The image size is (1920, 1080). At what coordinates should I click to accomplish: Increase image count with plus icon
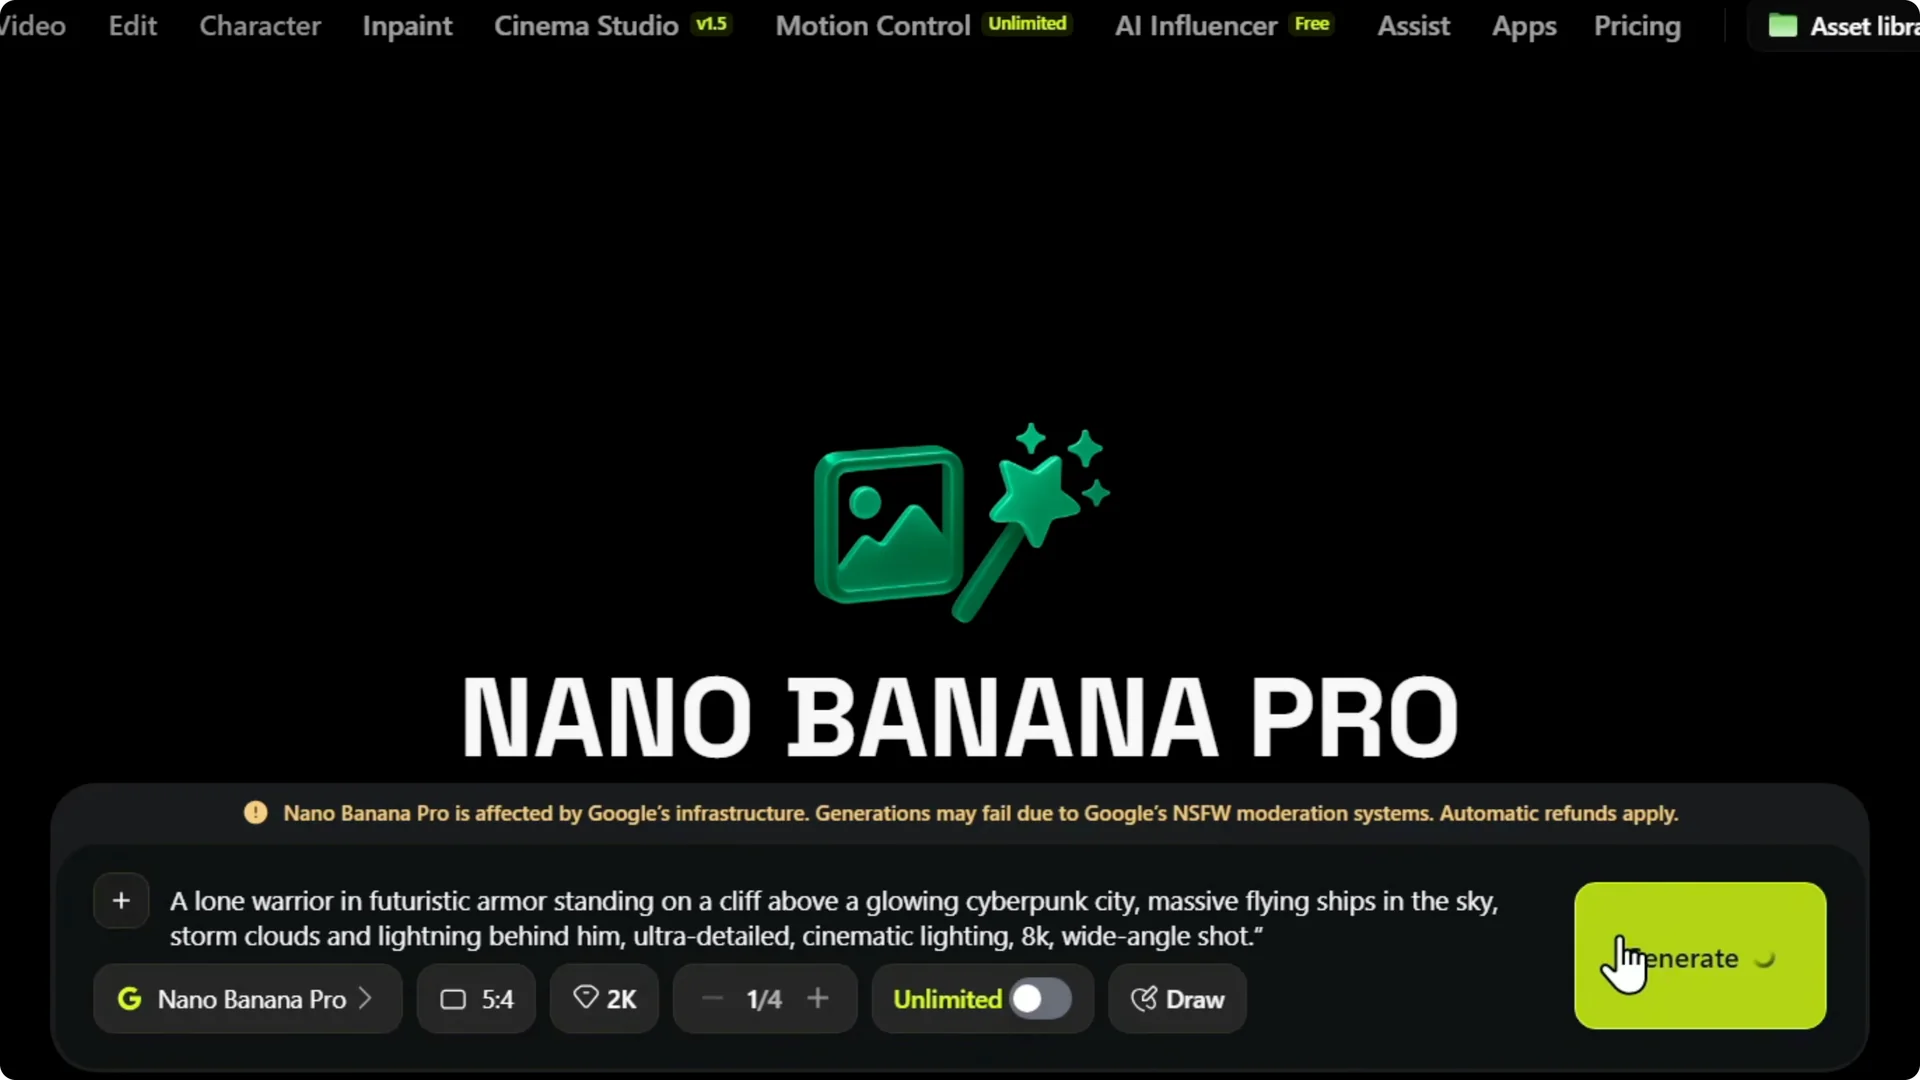click(x=818, y=998)
